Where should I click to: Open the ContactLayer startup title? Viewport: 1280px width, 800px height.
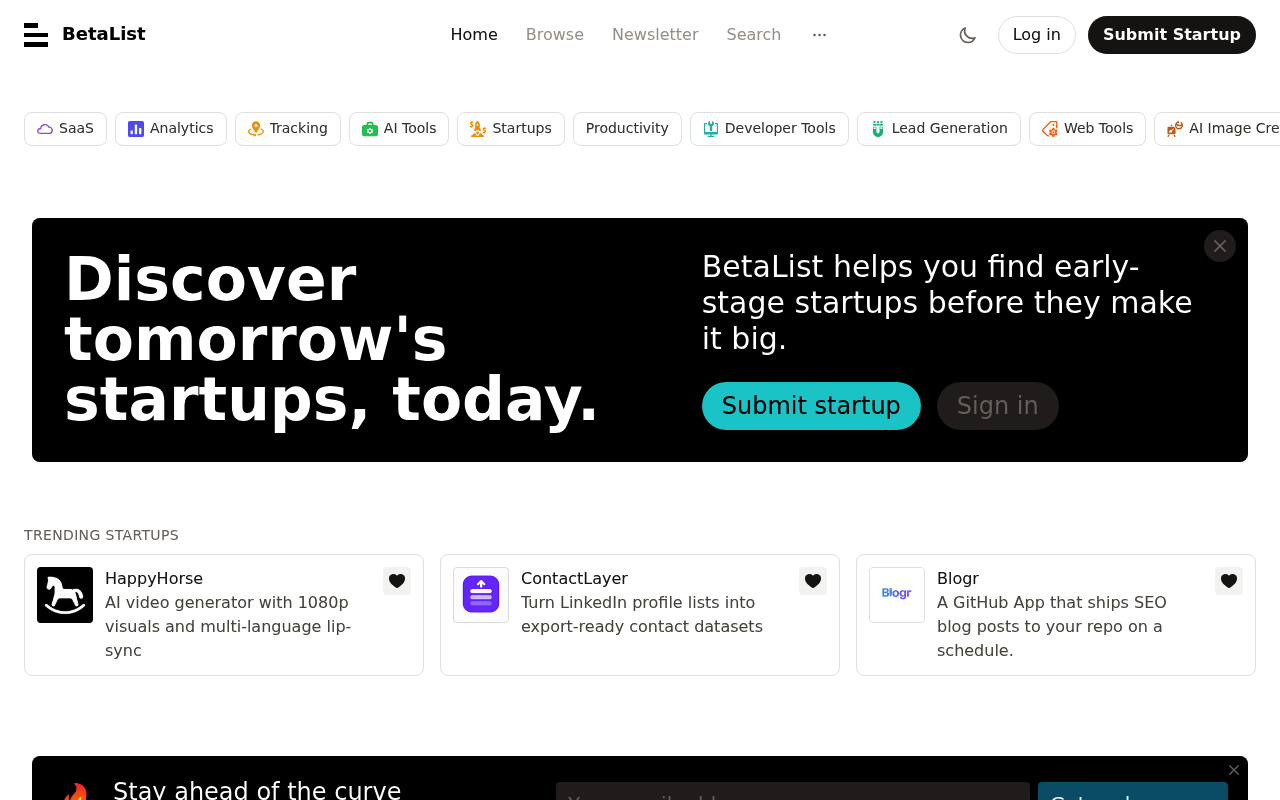tap(574, 579)
